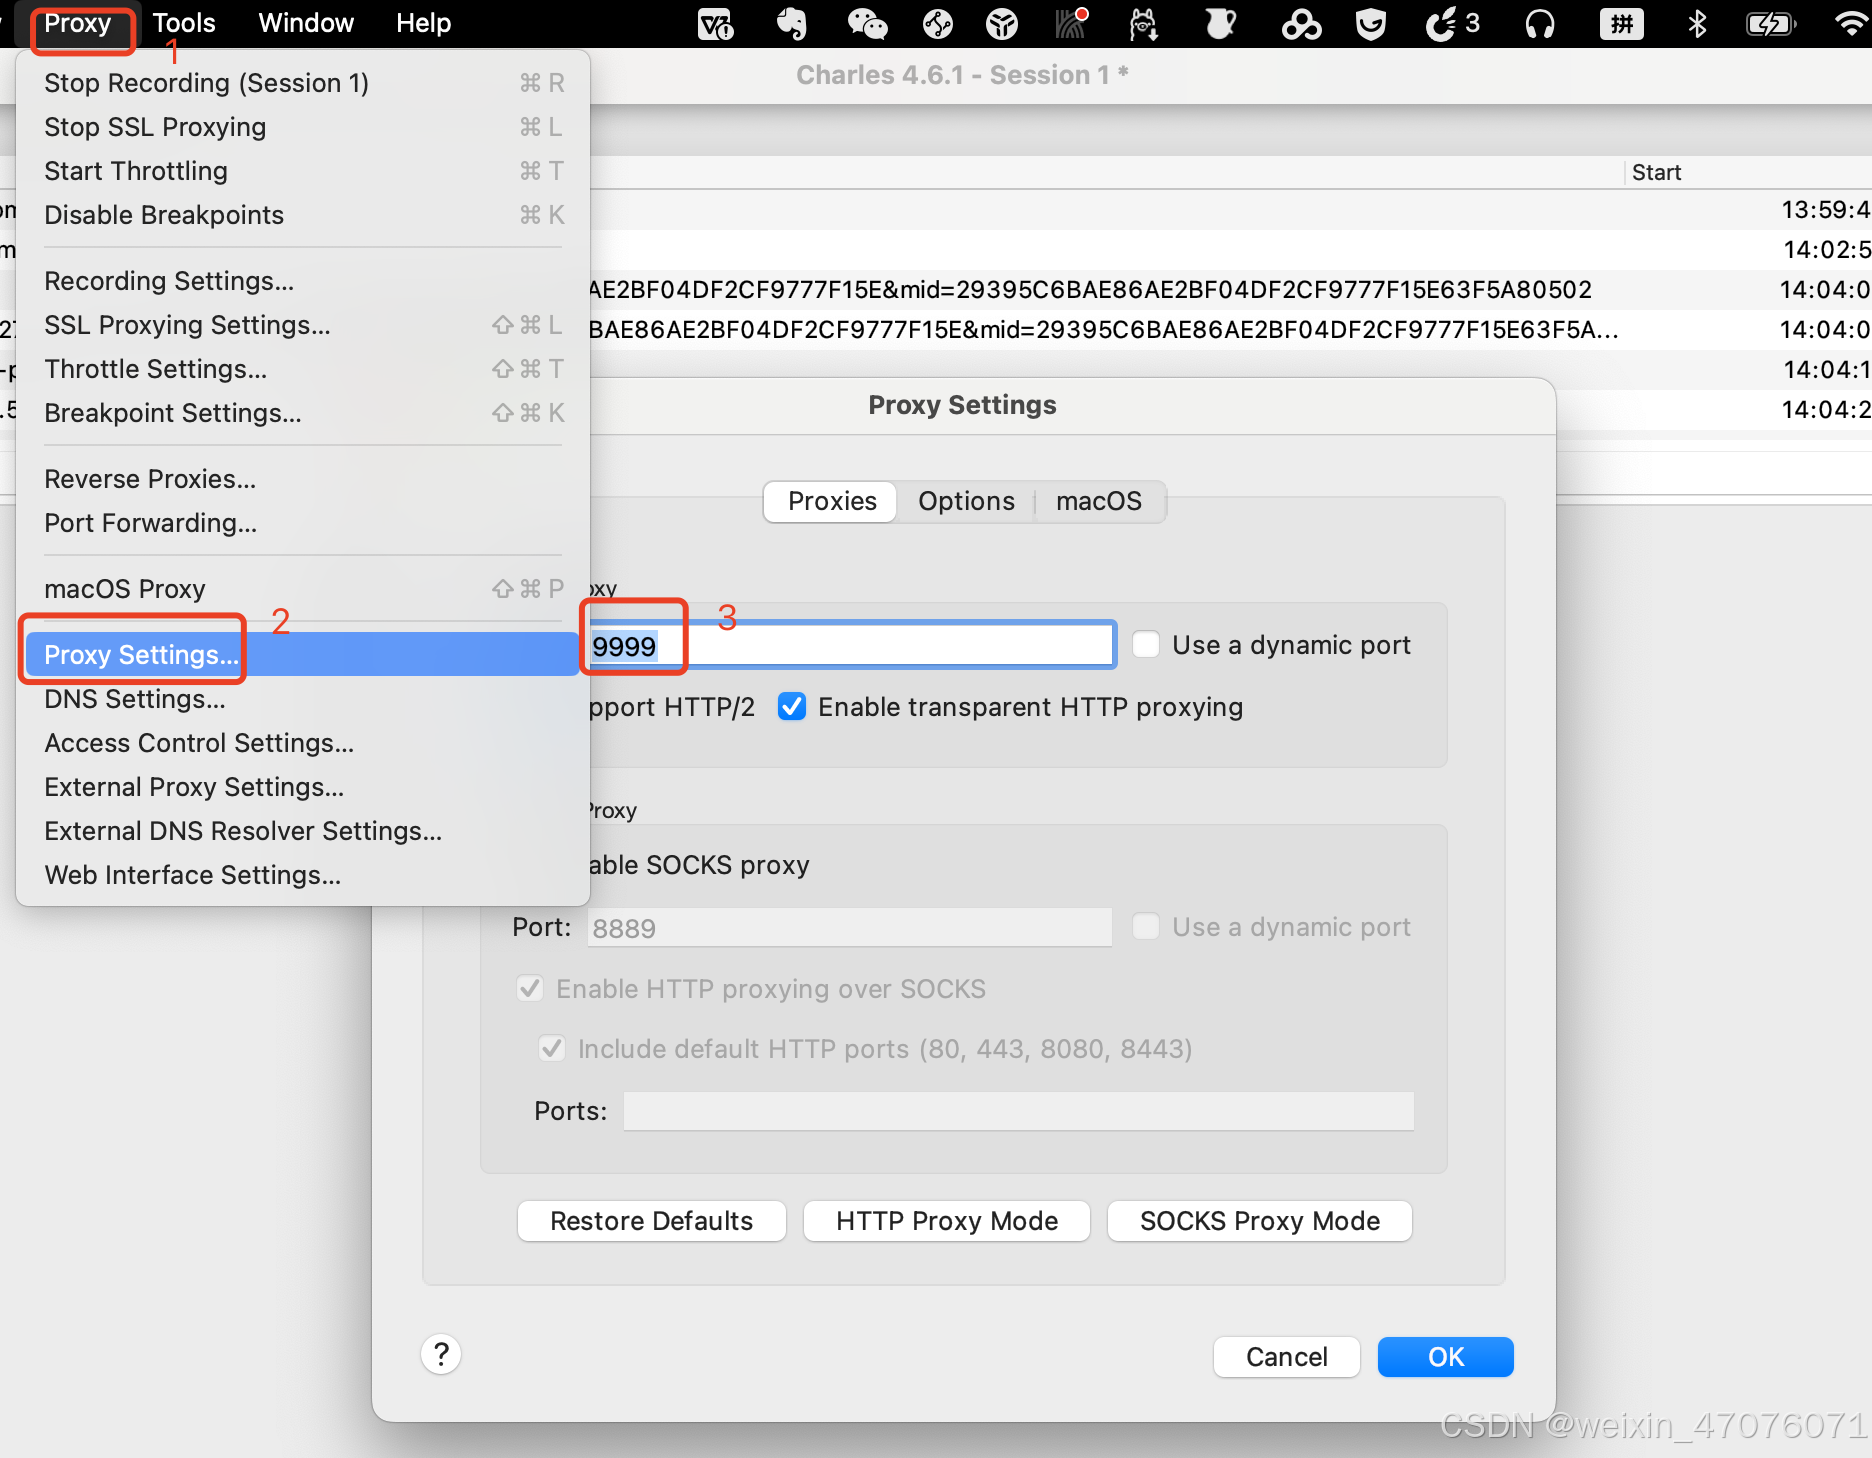Open the WeChat menu bar icon

coord(867,23)
